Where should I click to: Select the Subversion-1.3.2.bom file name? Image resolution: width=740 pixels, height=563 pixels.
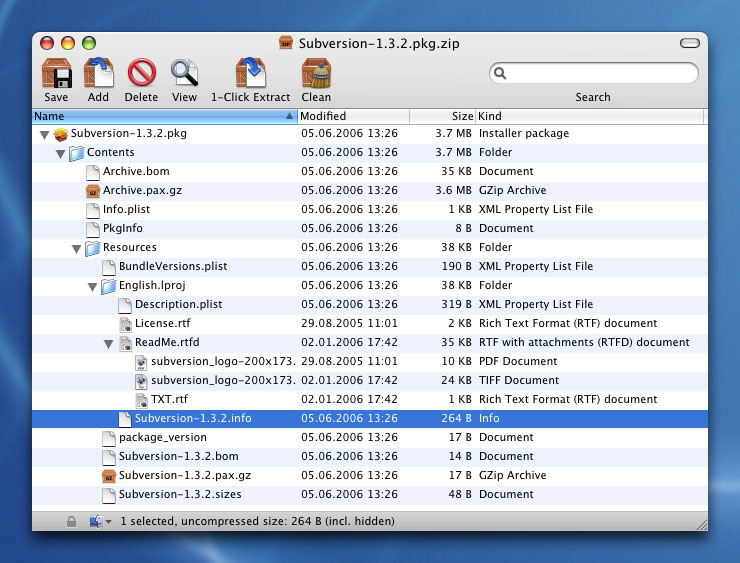[x=178, y=456]
